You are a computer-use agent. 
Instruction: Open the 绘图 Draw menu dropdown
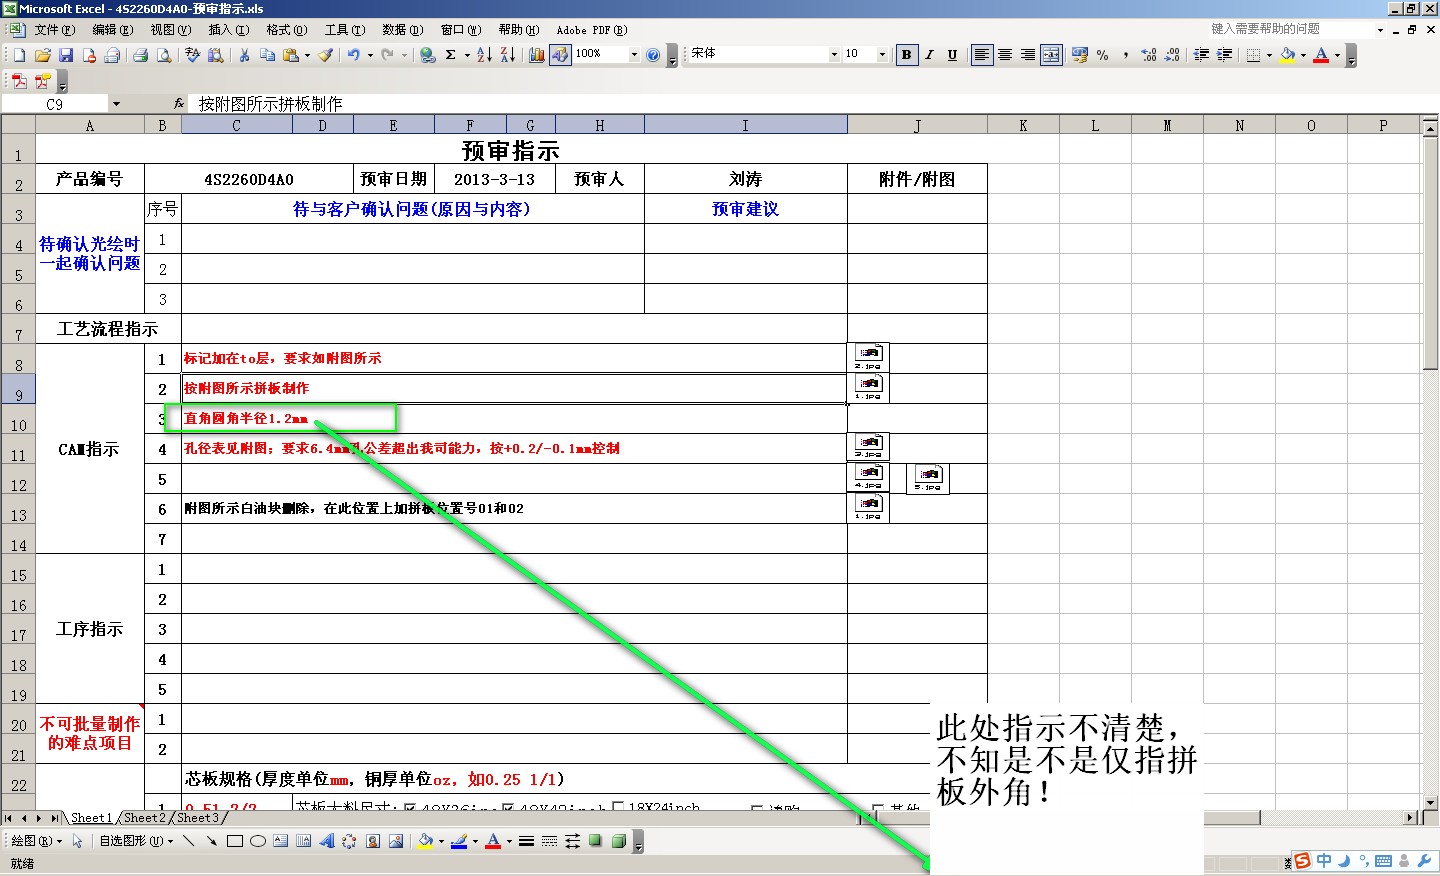36,841
